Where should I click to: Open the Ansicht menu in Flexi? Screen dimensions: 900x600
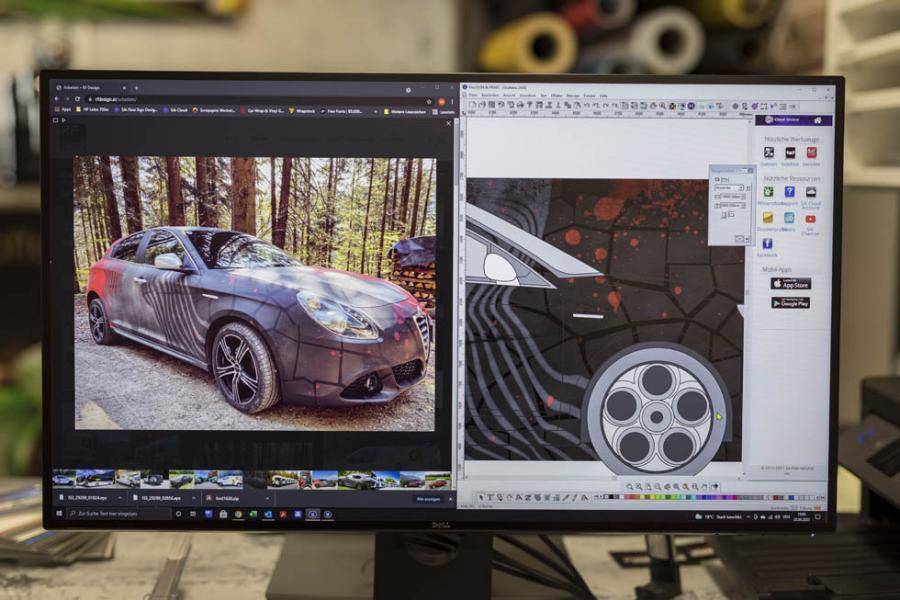pyautogui.click(x=509, y=95)
